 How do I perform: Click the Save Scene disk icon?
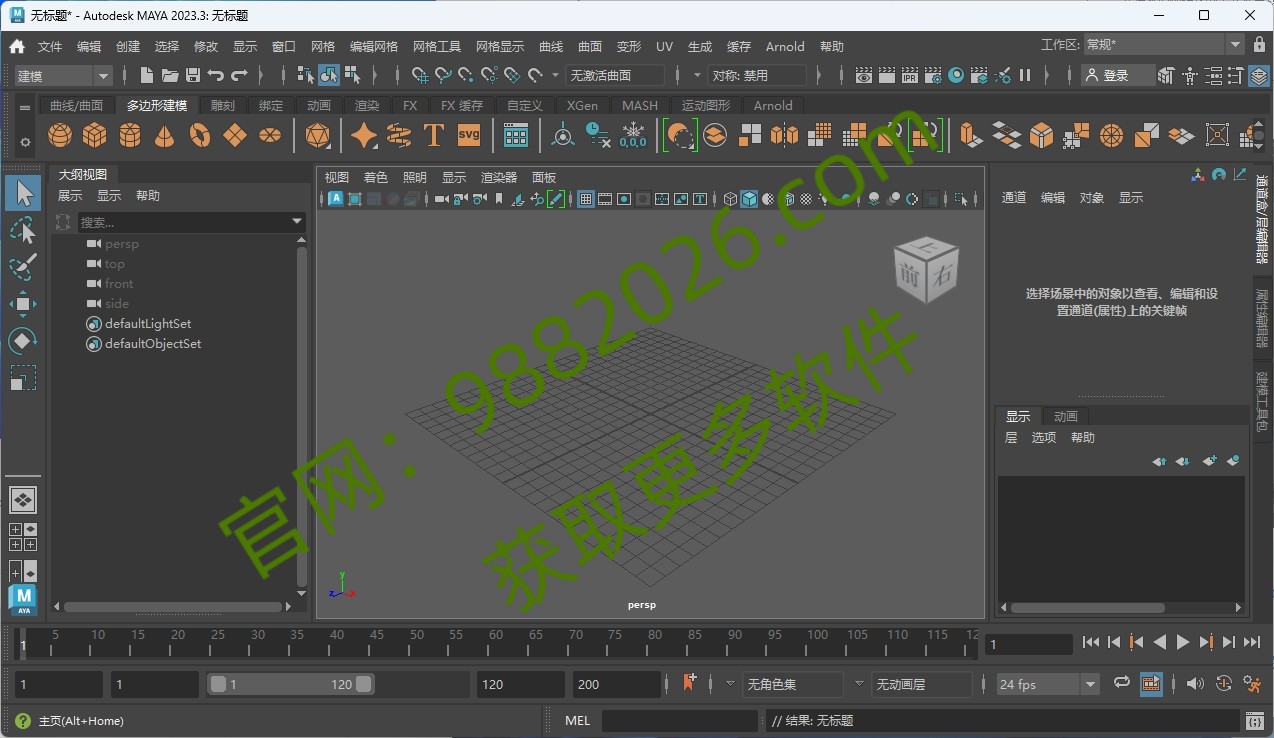tap(193, 75)
